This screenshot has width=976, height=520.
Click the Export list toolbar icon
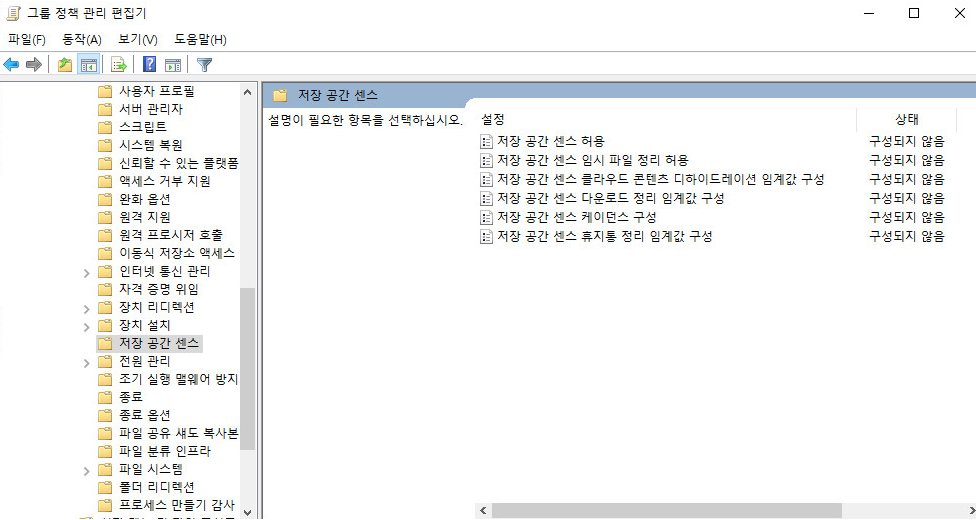119,64
